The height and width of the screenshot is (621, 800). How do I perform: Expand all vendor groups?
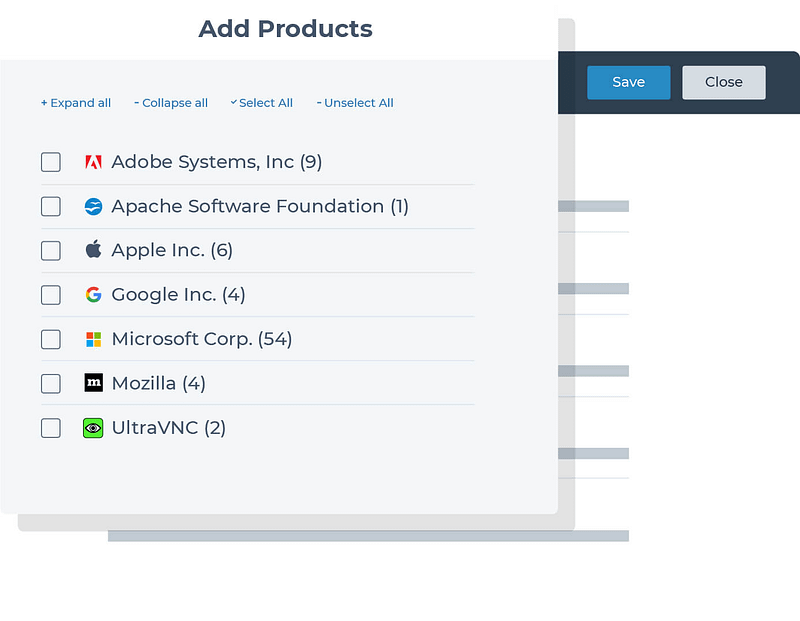pyautogui.click(x=76, y=103)
